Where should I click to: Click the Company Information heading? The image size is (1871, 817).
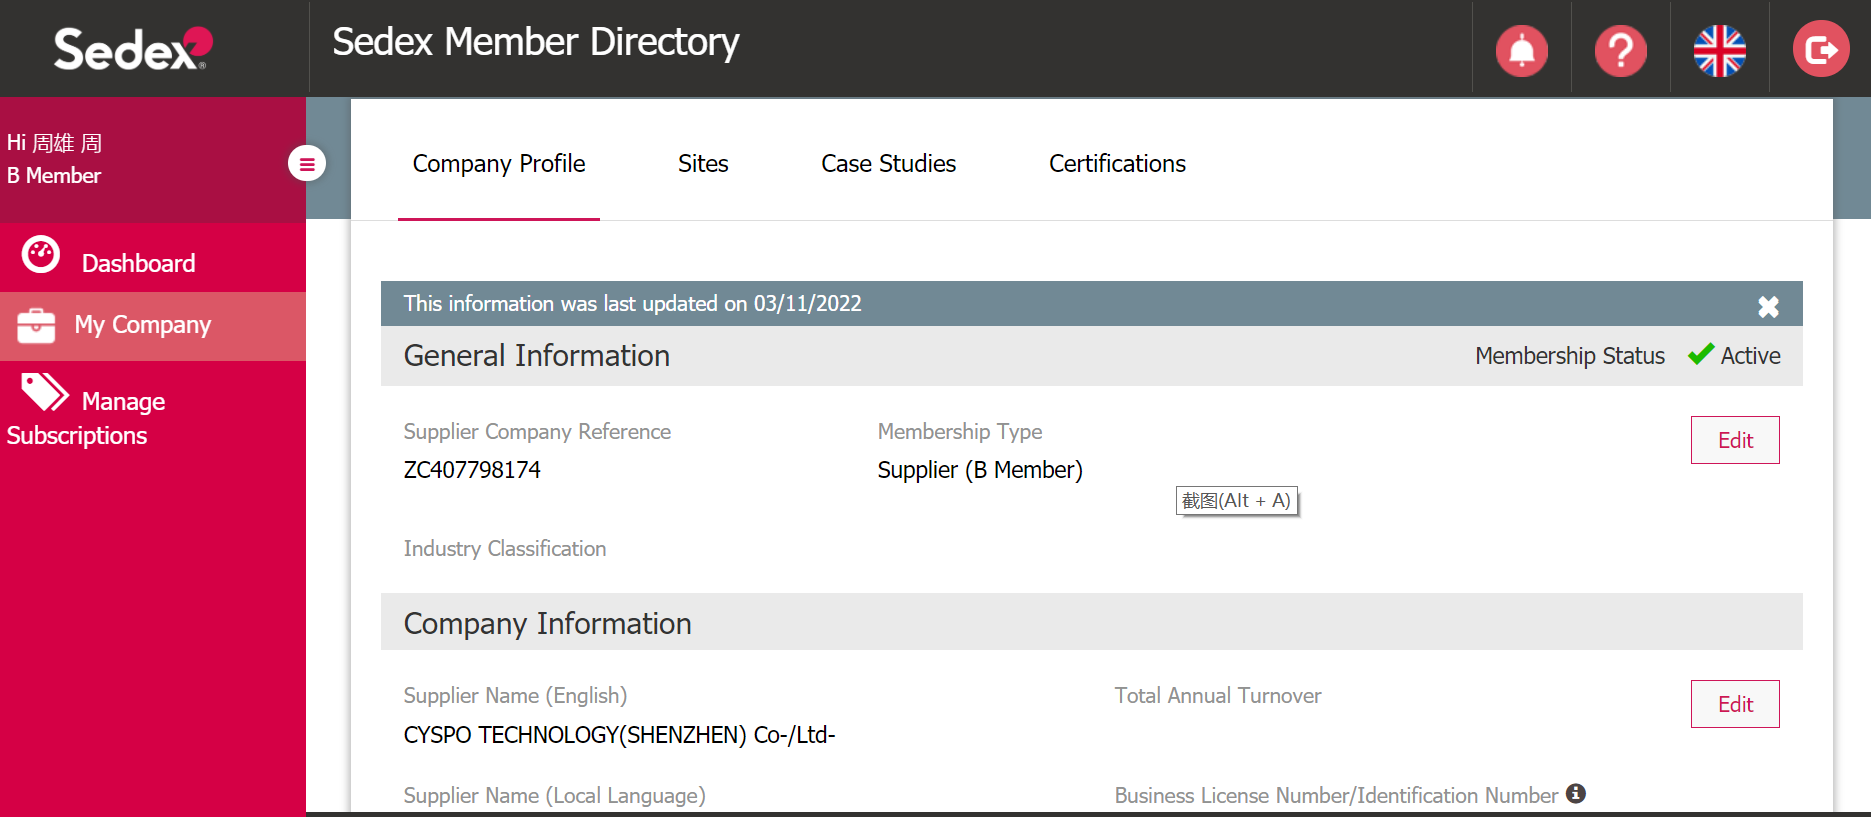tap(547, 624)
